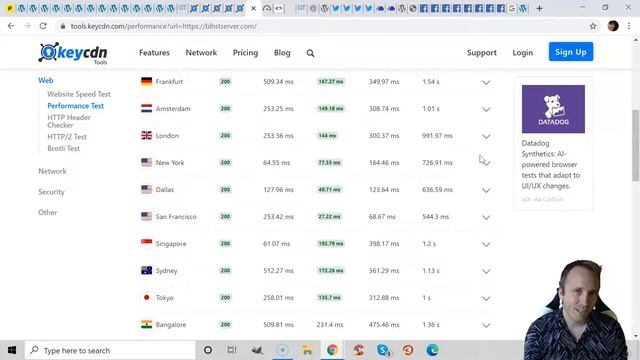Expand the Bangalore result row

pos(486,325)
